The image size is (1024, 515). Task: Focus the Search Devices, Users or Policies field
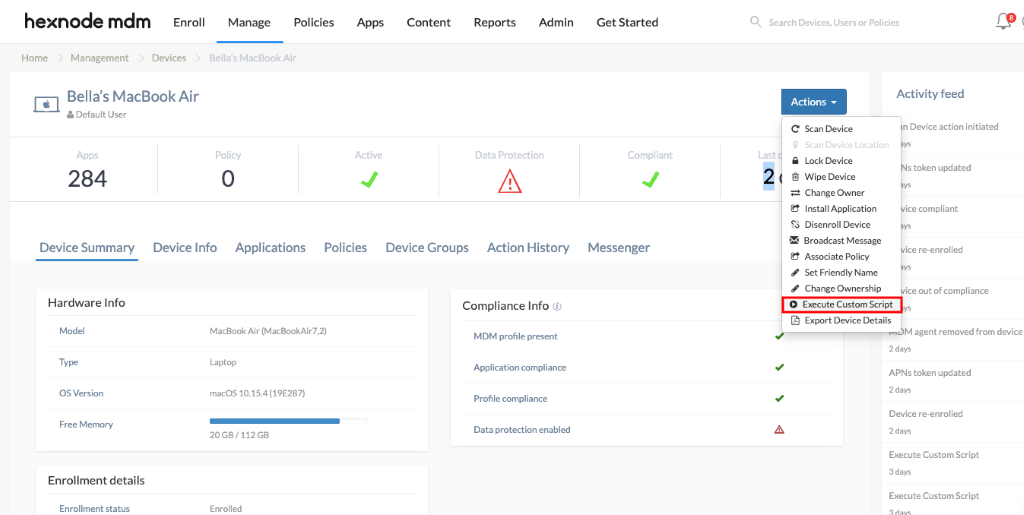coord(834,22)
